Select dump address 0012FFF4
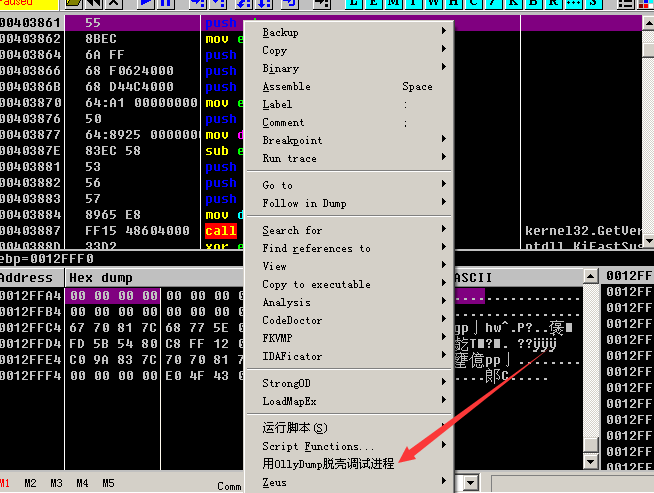The width and height of the screenshot is (654, 493). pos(31,376)
